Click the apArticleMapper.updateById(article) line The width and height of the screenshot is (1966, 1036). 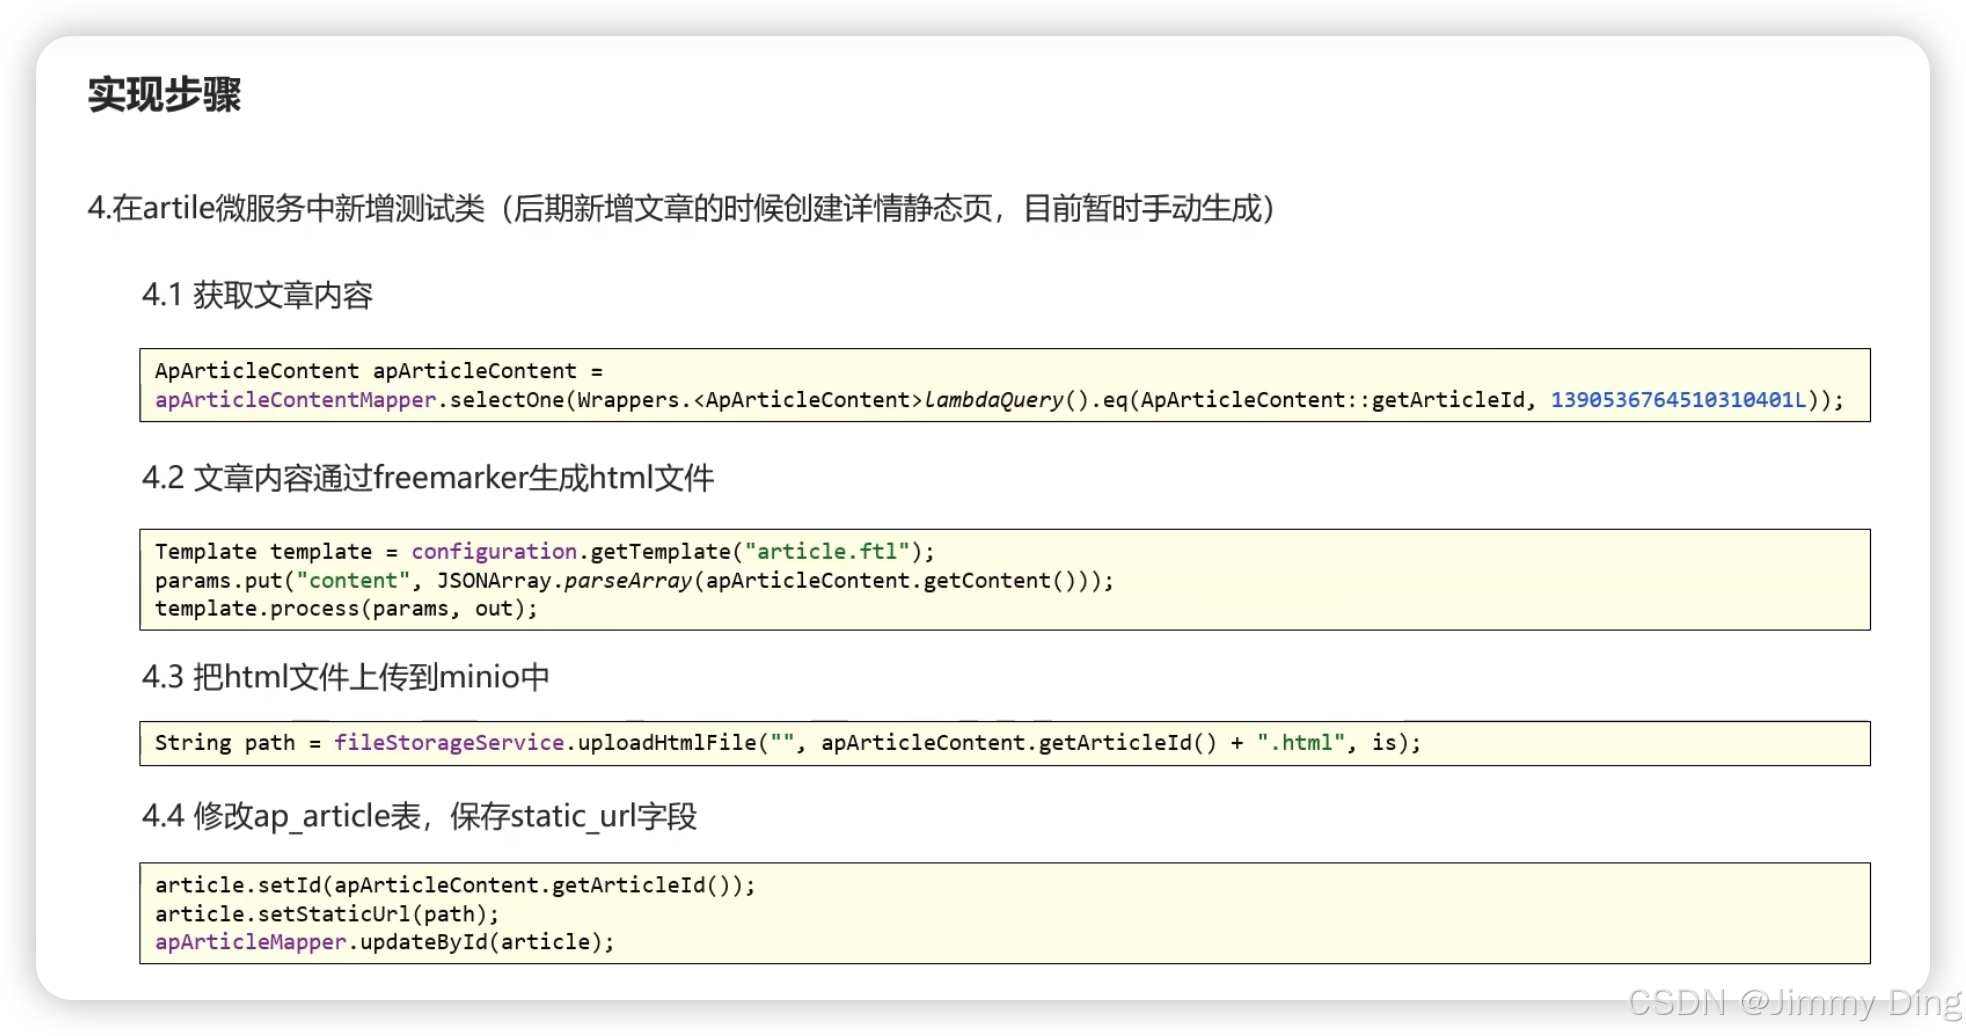click(385, 942)
